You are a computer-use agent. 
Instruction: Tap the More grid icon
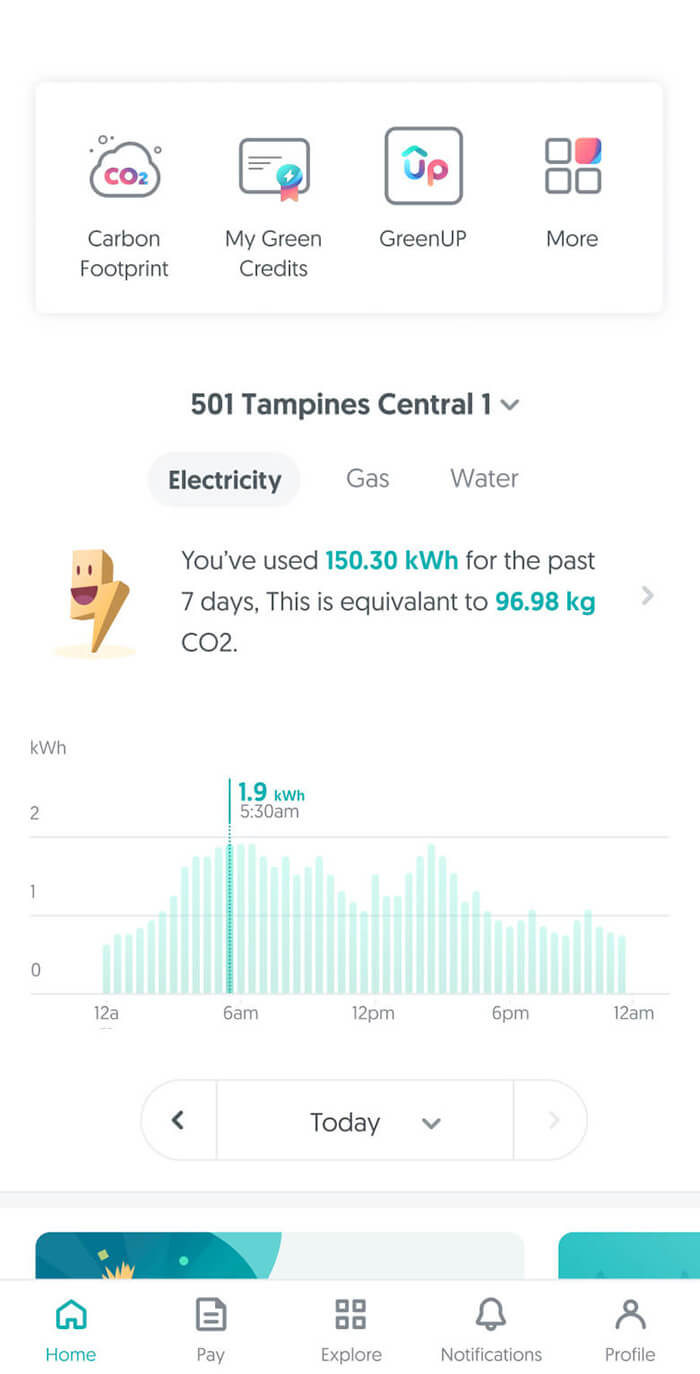[x=572, y=166]
